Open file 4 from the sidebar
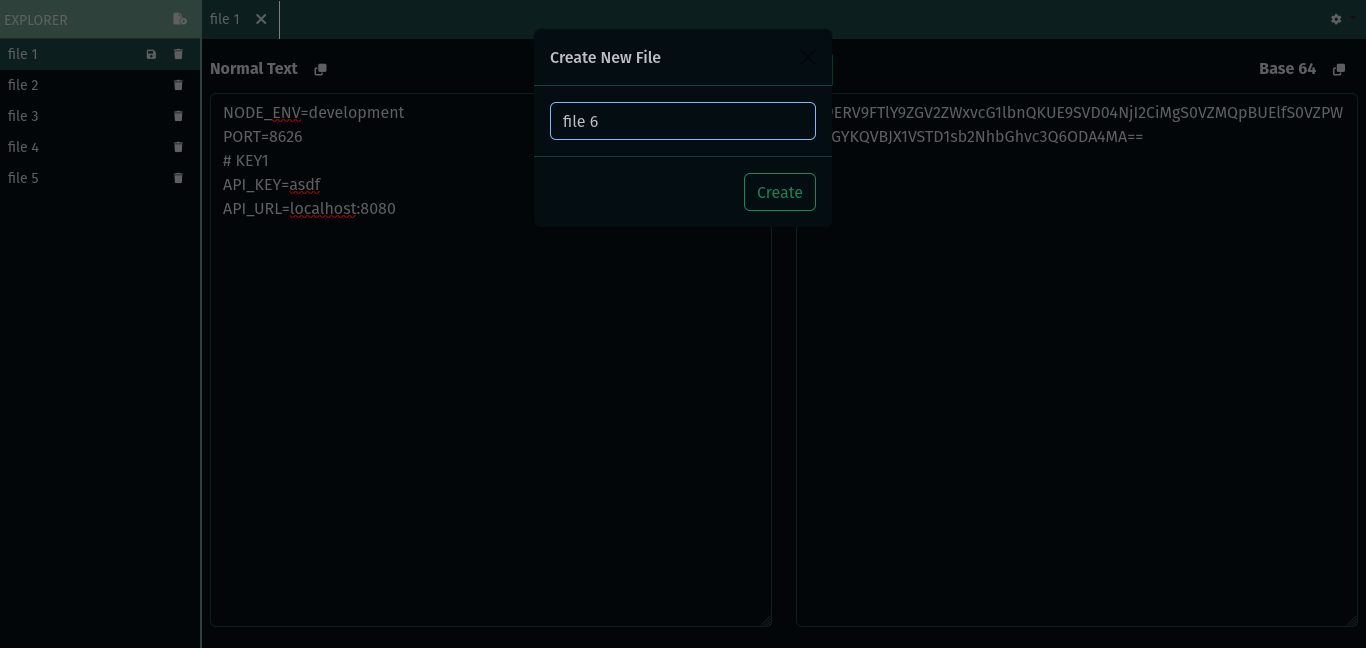 click(24, 147)
